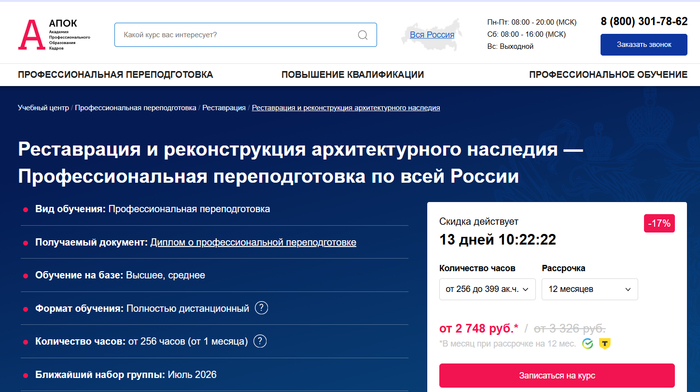Expand the Количество часов dropdown
Viewport: 700px width, 392px height.
coord(487,289)
